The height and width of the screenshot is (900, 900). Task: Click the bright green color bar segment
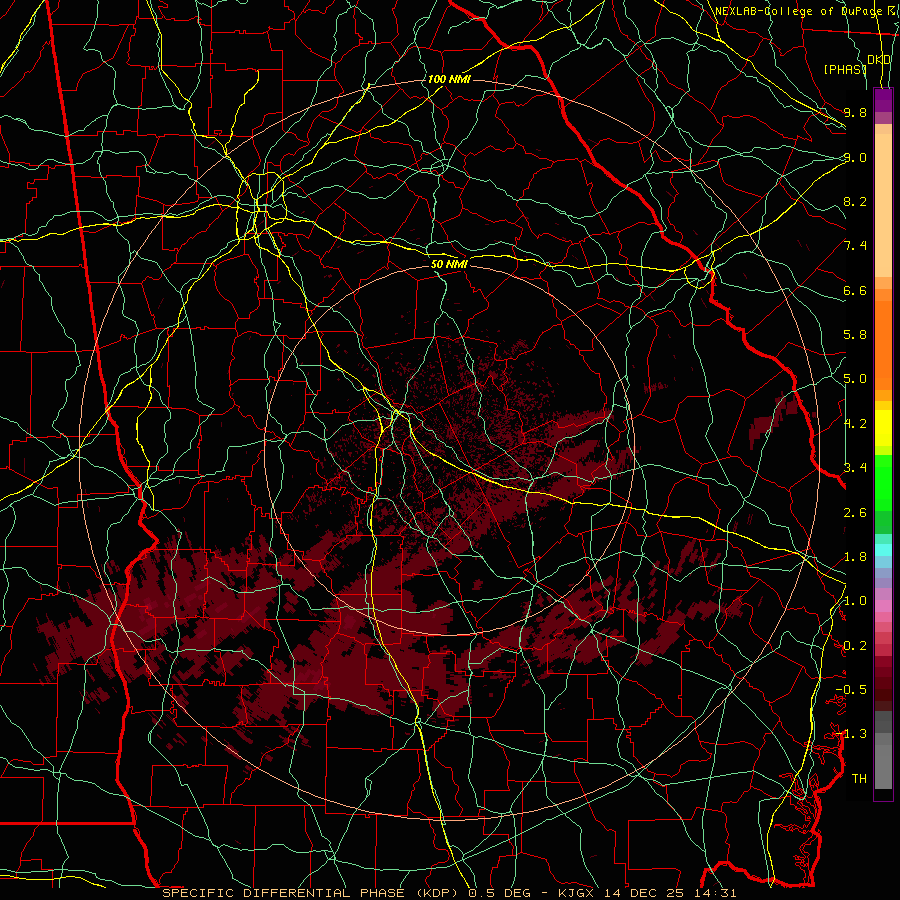[883, 482]
